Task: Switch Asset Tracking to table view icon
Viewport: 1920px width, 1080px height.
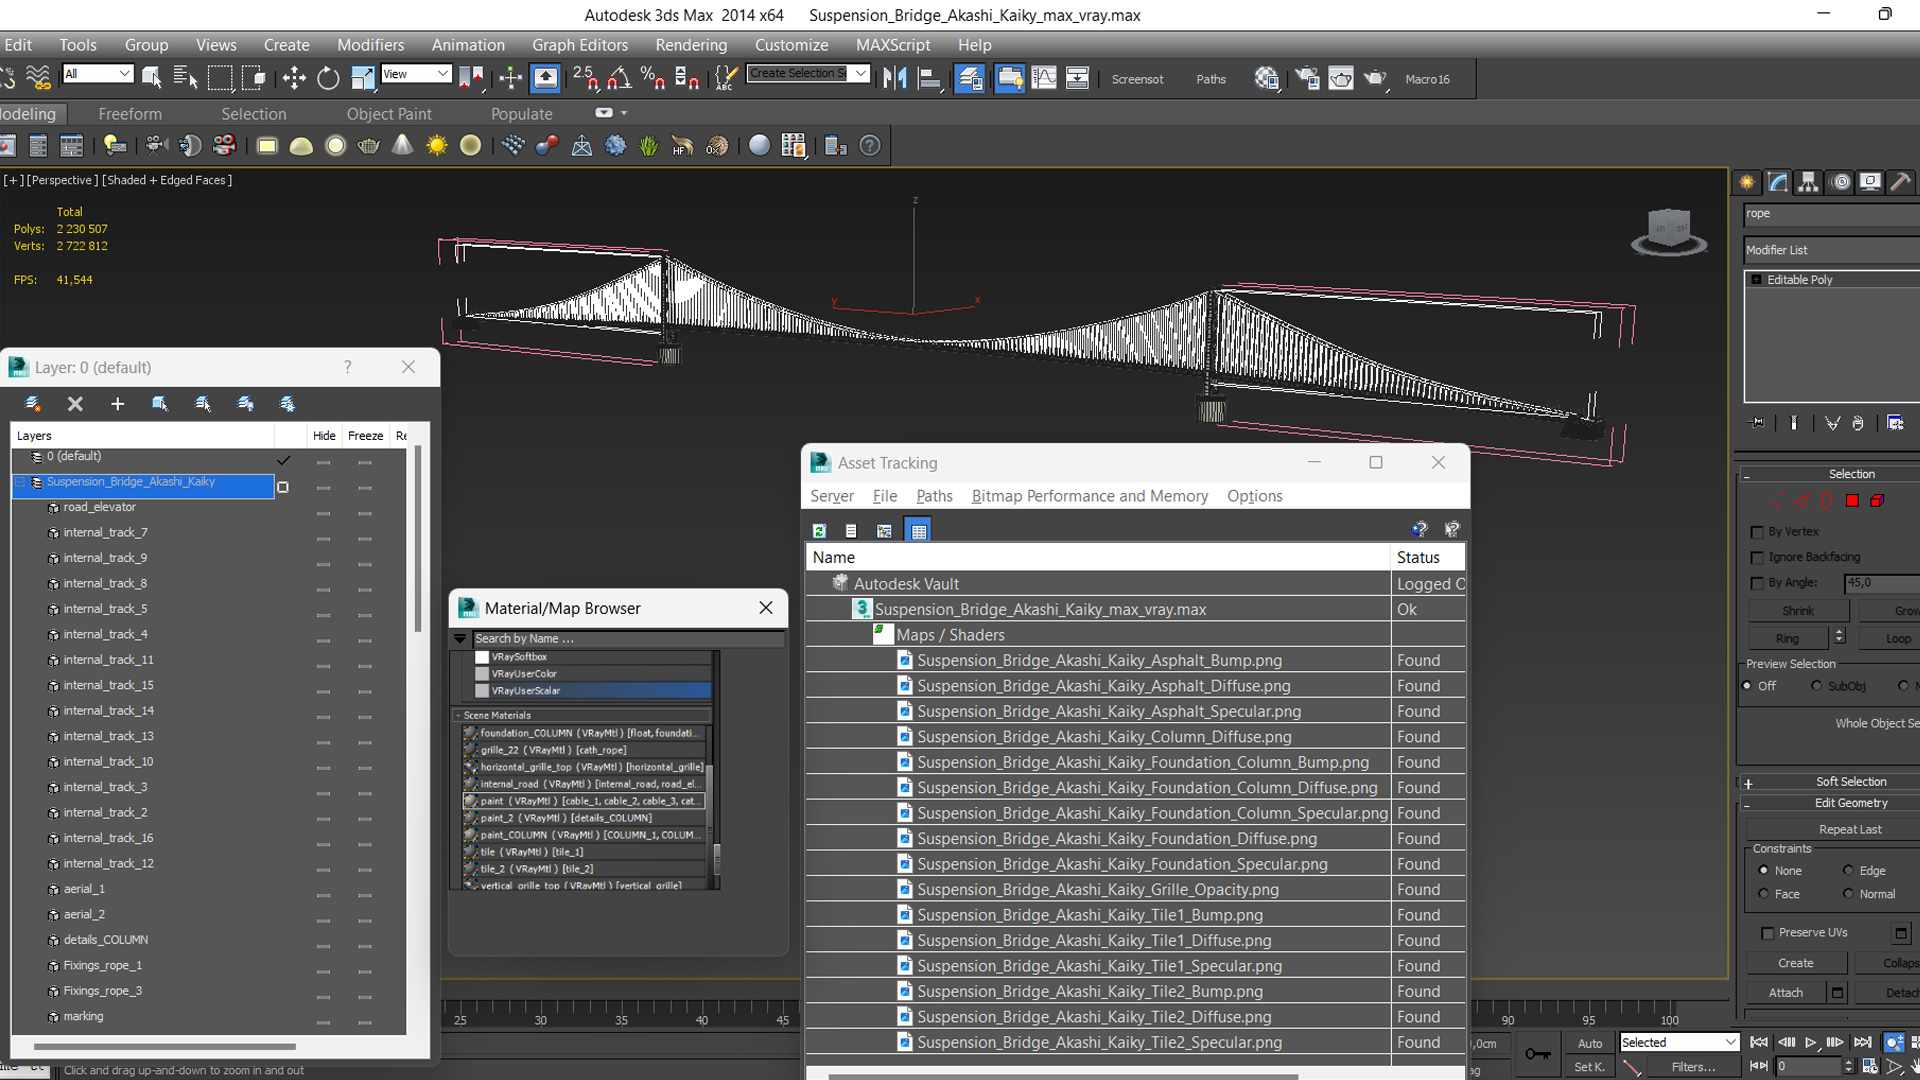Action: tap(918, 531)
